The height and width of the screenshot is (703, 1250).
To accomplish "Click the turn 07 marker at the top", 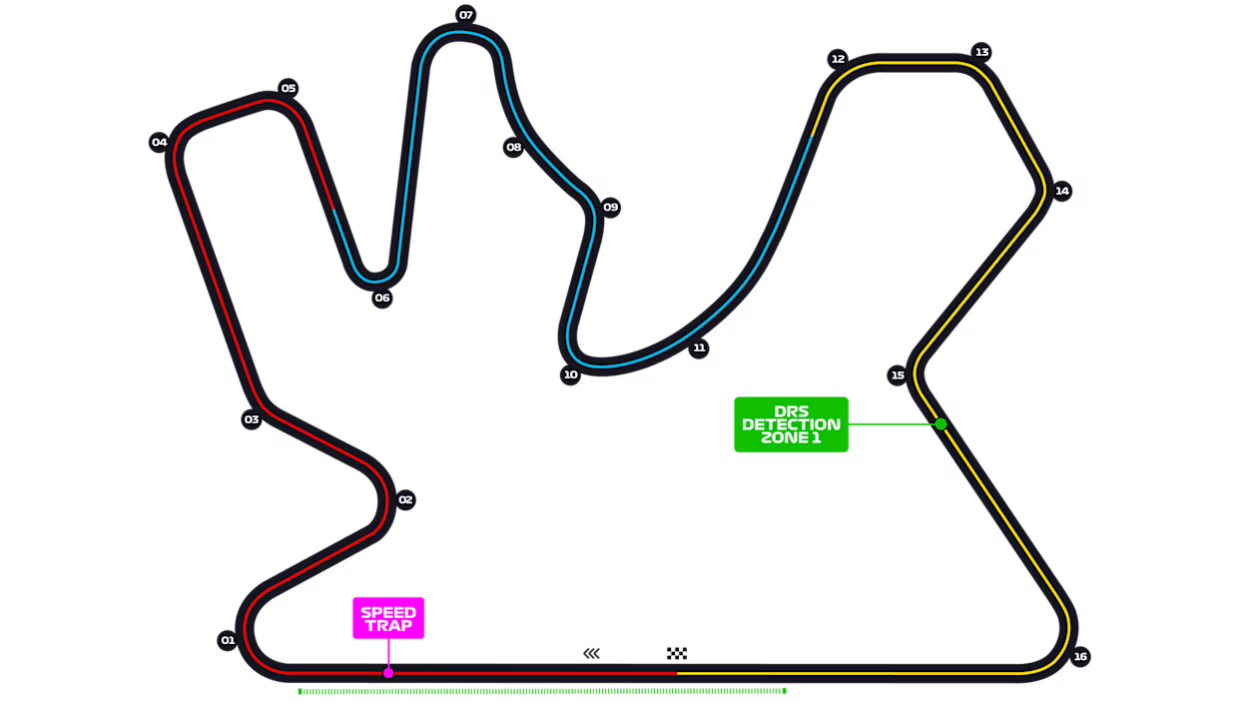I will click(466, 15).
